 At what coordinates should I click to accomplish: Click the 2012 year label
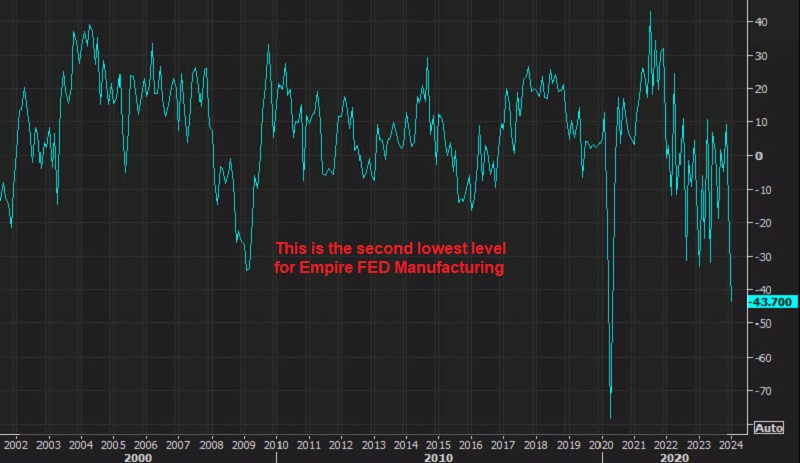pos(341,445)
